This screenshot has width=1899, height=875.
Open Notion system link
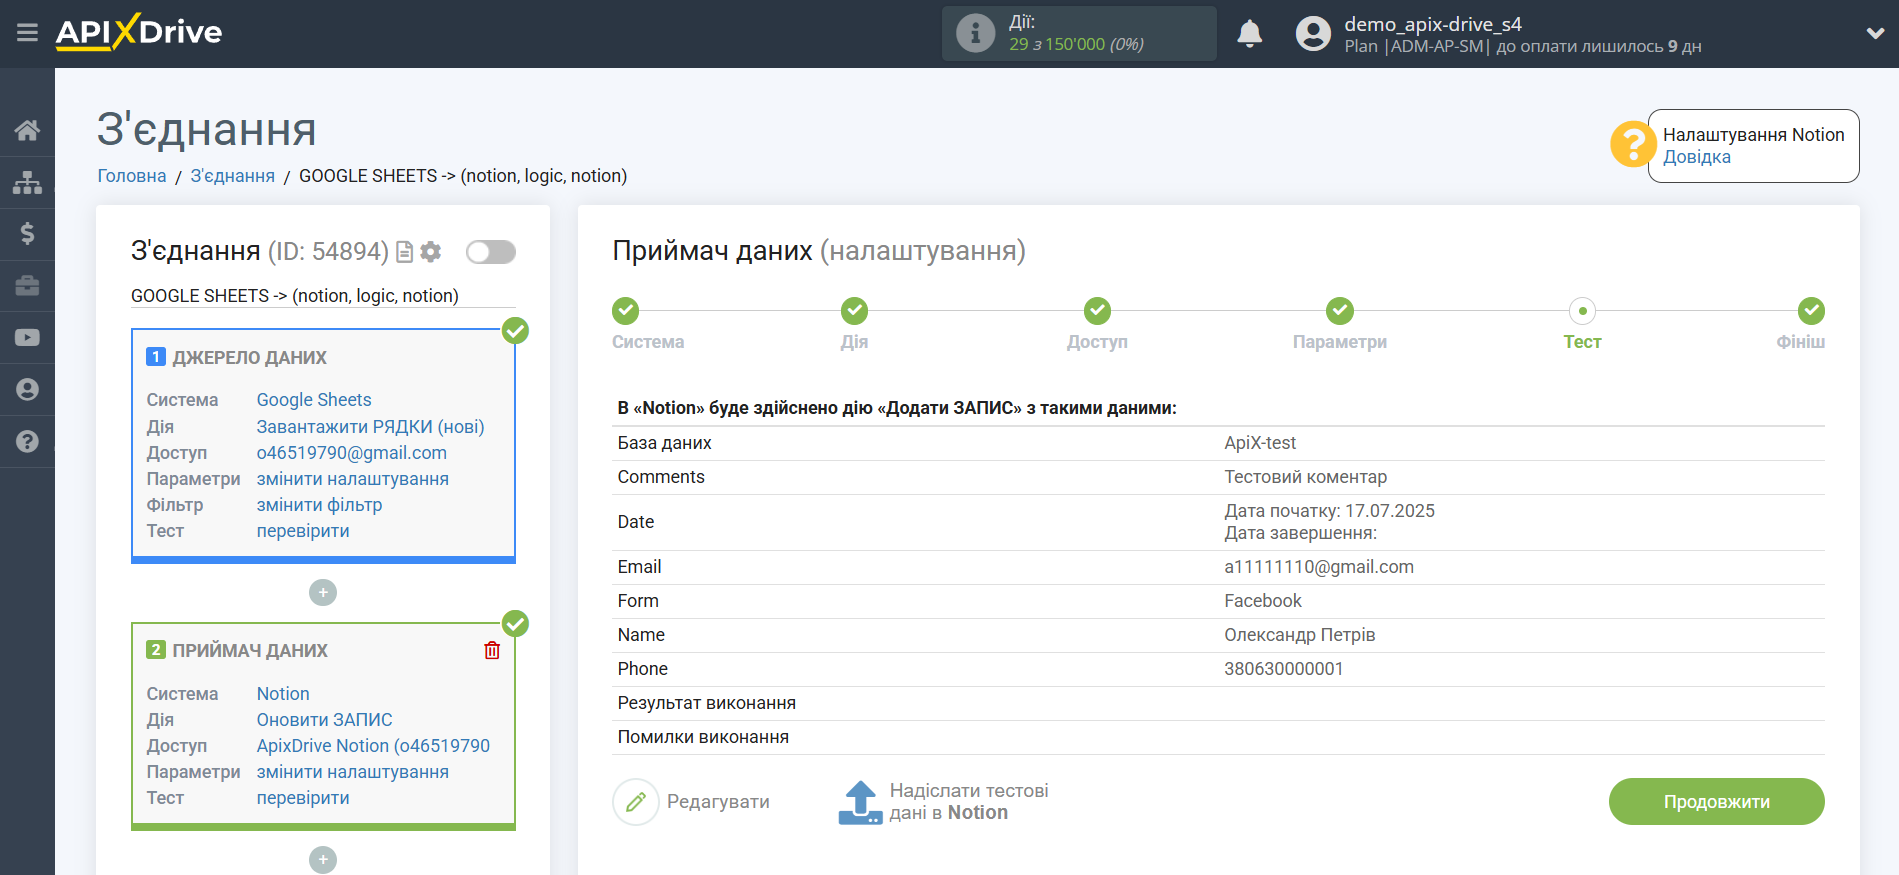click(x=283, y=694)
